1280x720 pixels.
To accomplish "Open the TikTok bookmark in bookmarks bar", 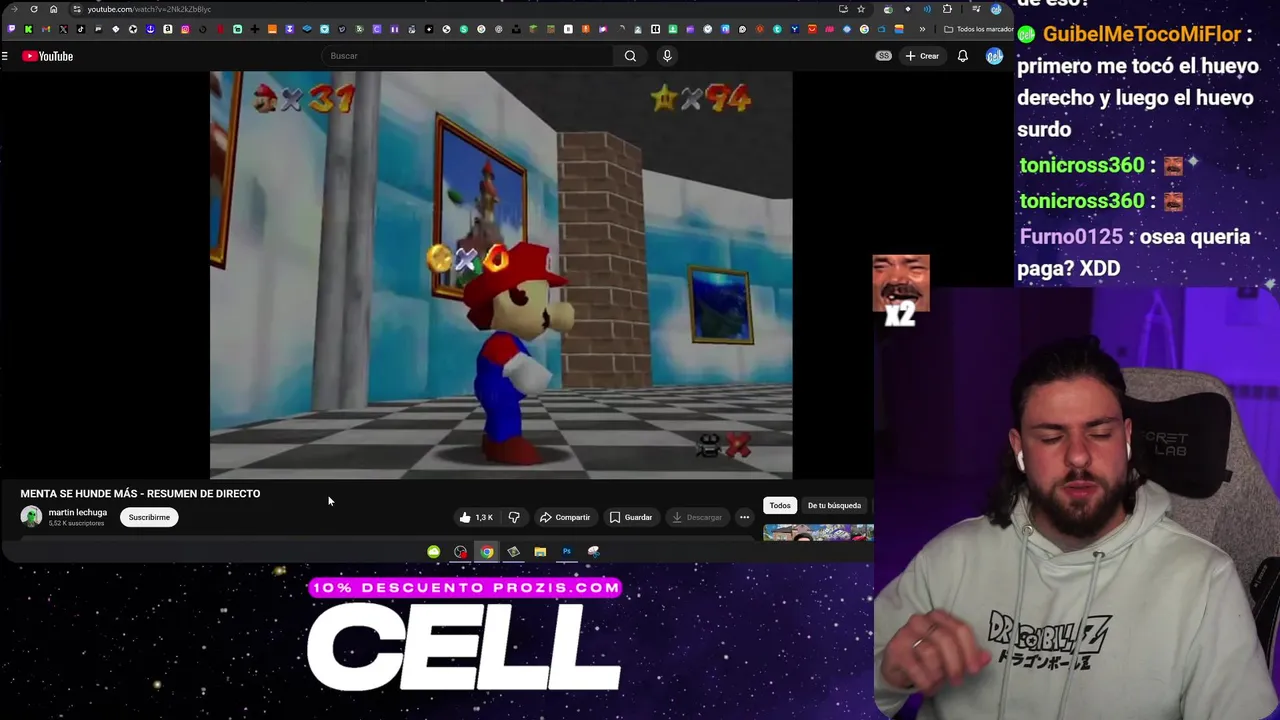I will [x=81, y=29].
